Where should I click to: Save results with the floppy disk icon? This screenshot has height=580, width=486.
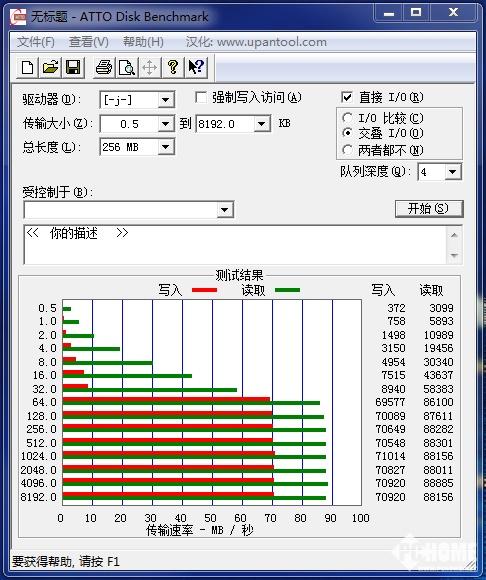point(73,68)
